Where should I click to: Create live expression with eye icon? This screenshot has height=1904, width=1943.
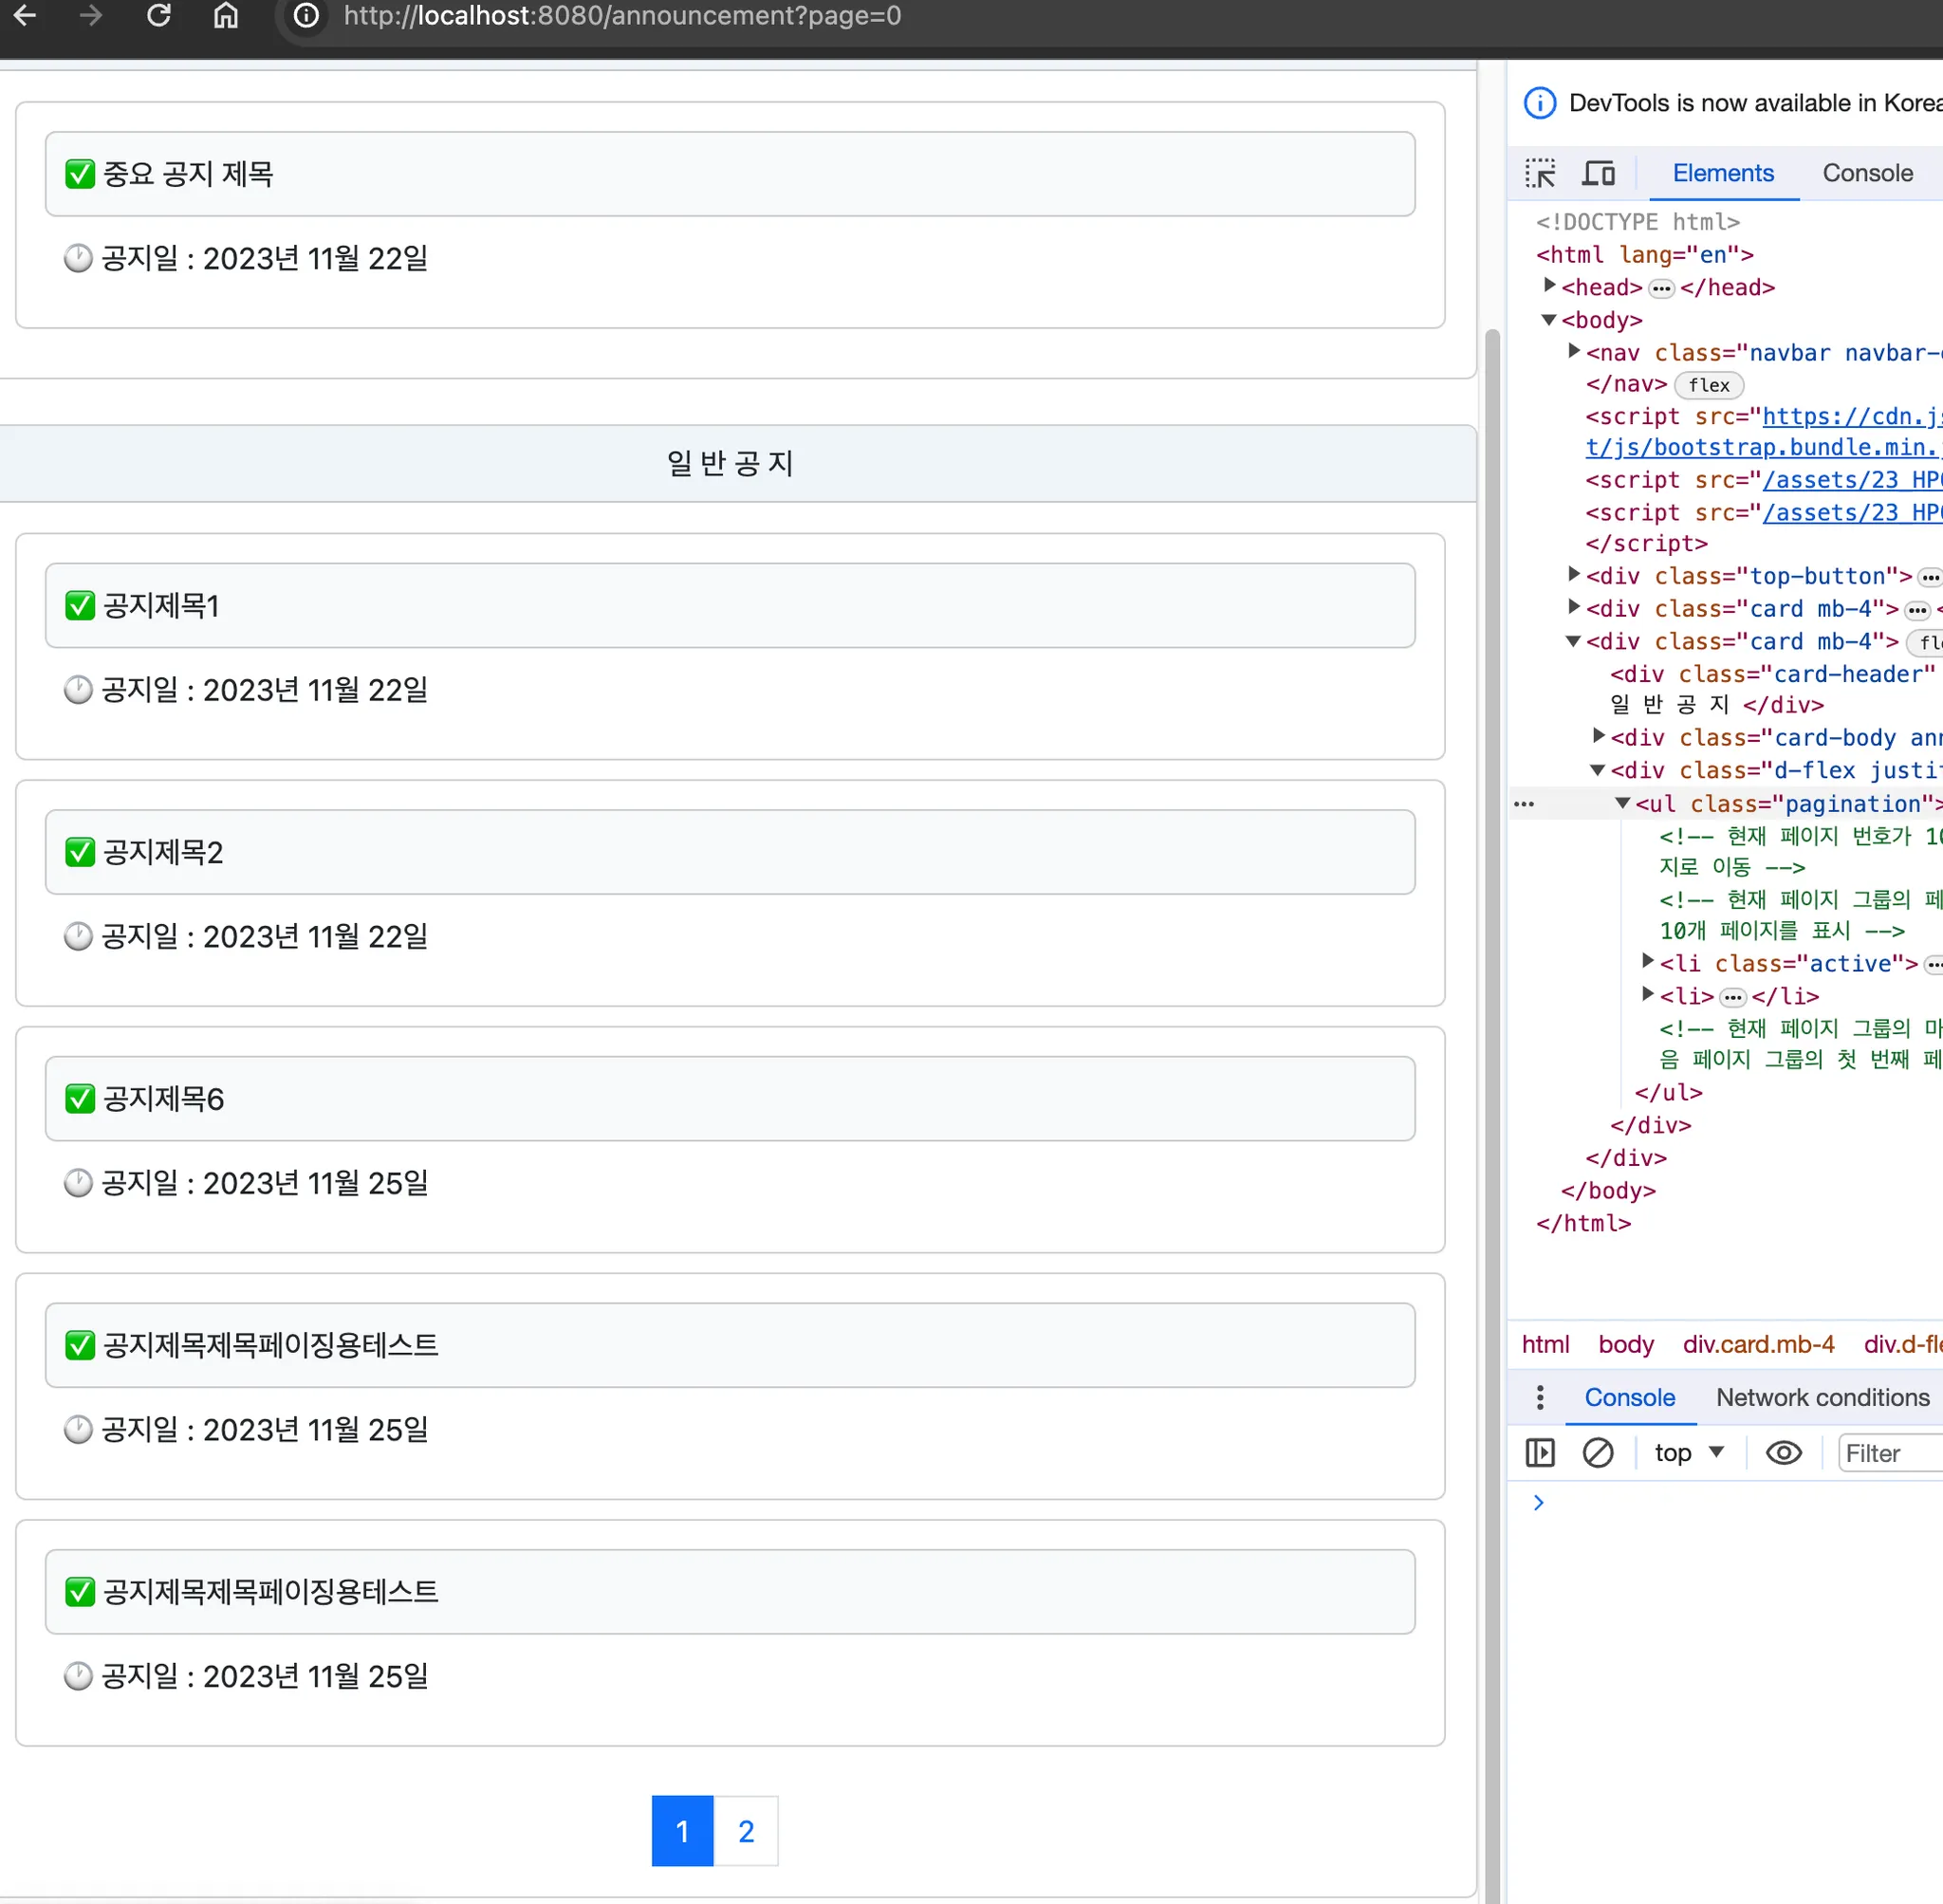point(1784,1453)
